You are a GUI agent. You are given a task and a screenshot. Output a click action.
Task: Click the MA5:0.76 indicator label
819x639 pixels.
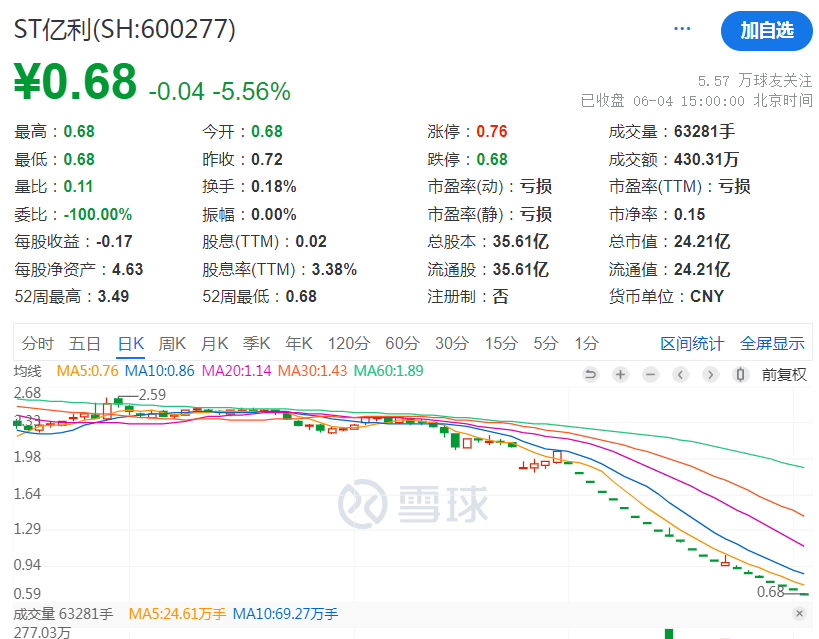(87, 371)
